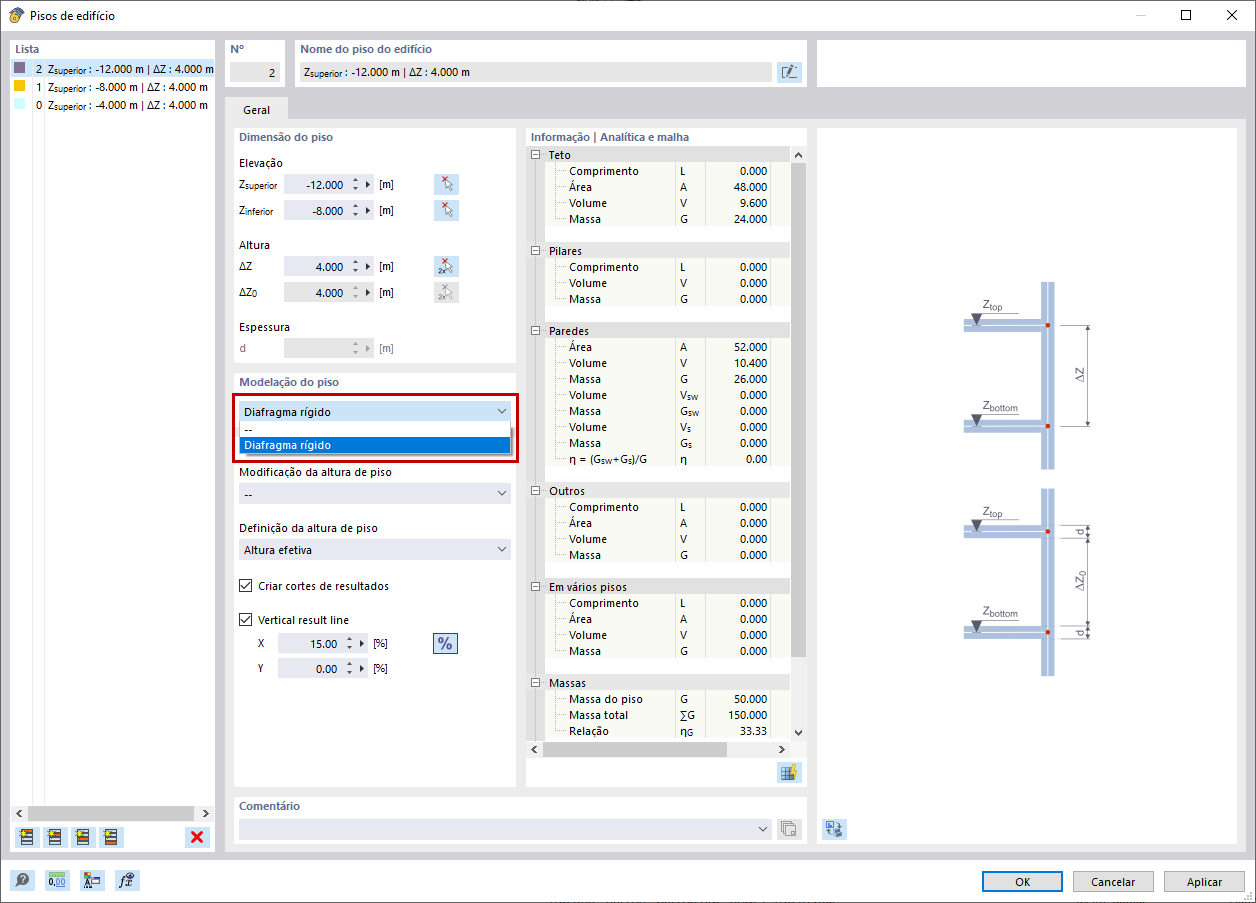The height and width of the screenshot is (903, 1256).
Task: Click the X percent field
Action: 309,644
